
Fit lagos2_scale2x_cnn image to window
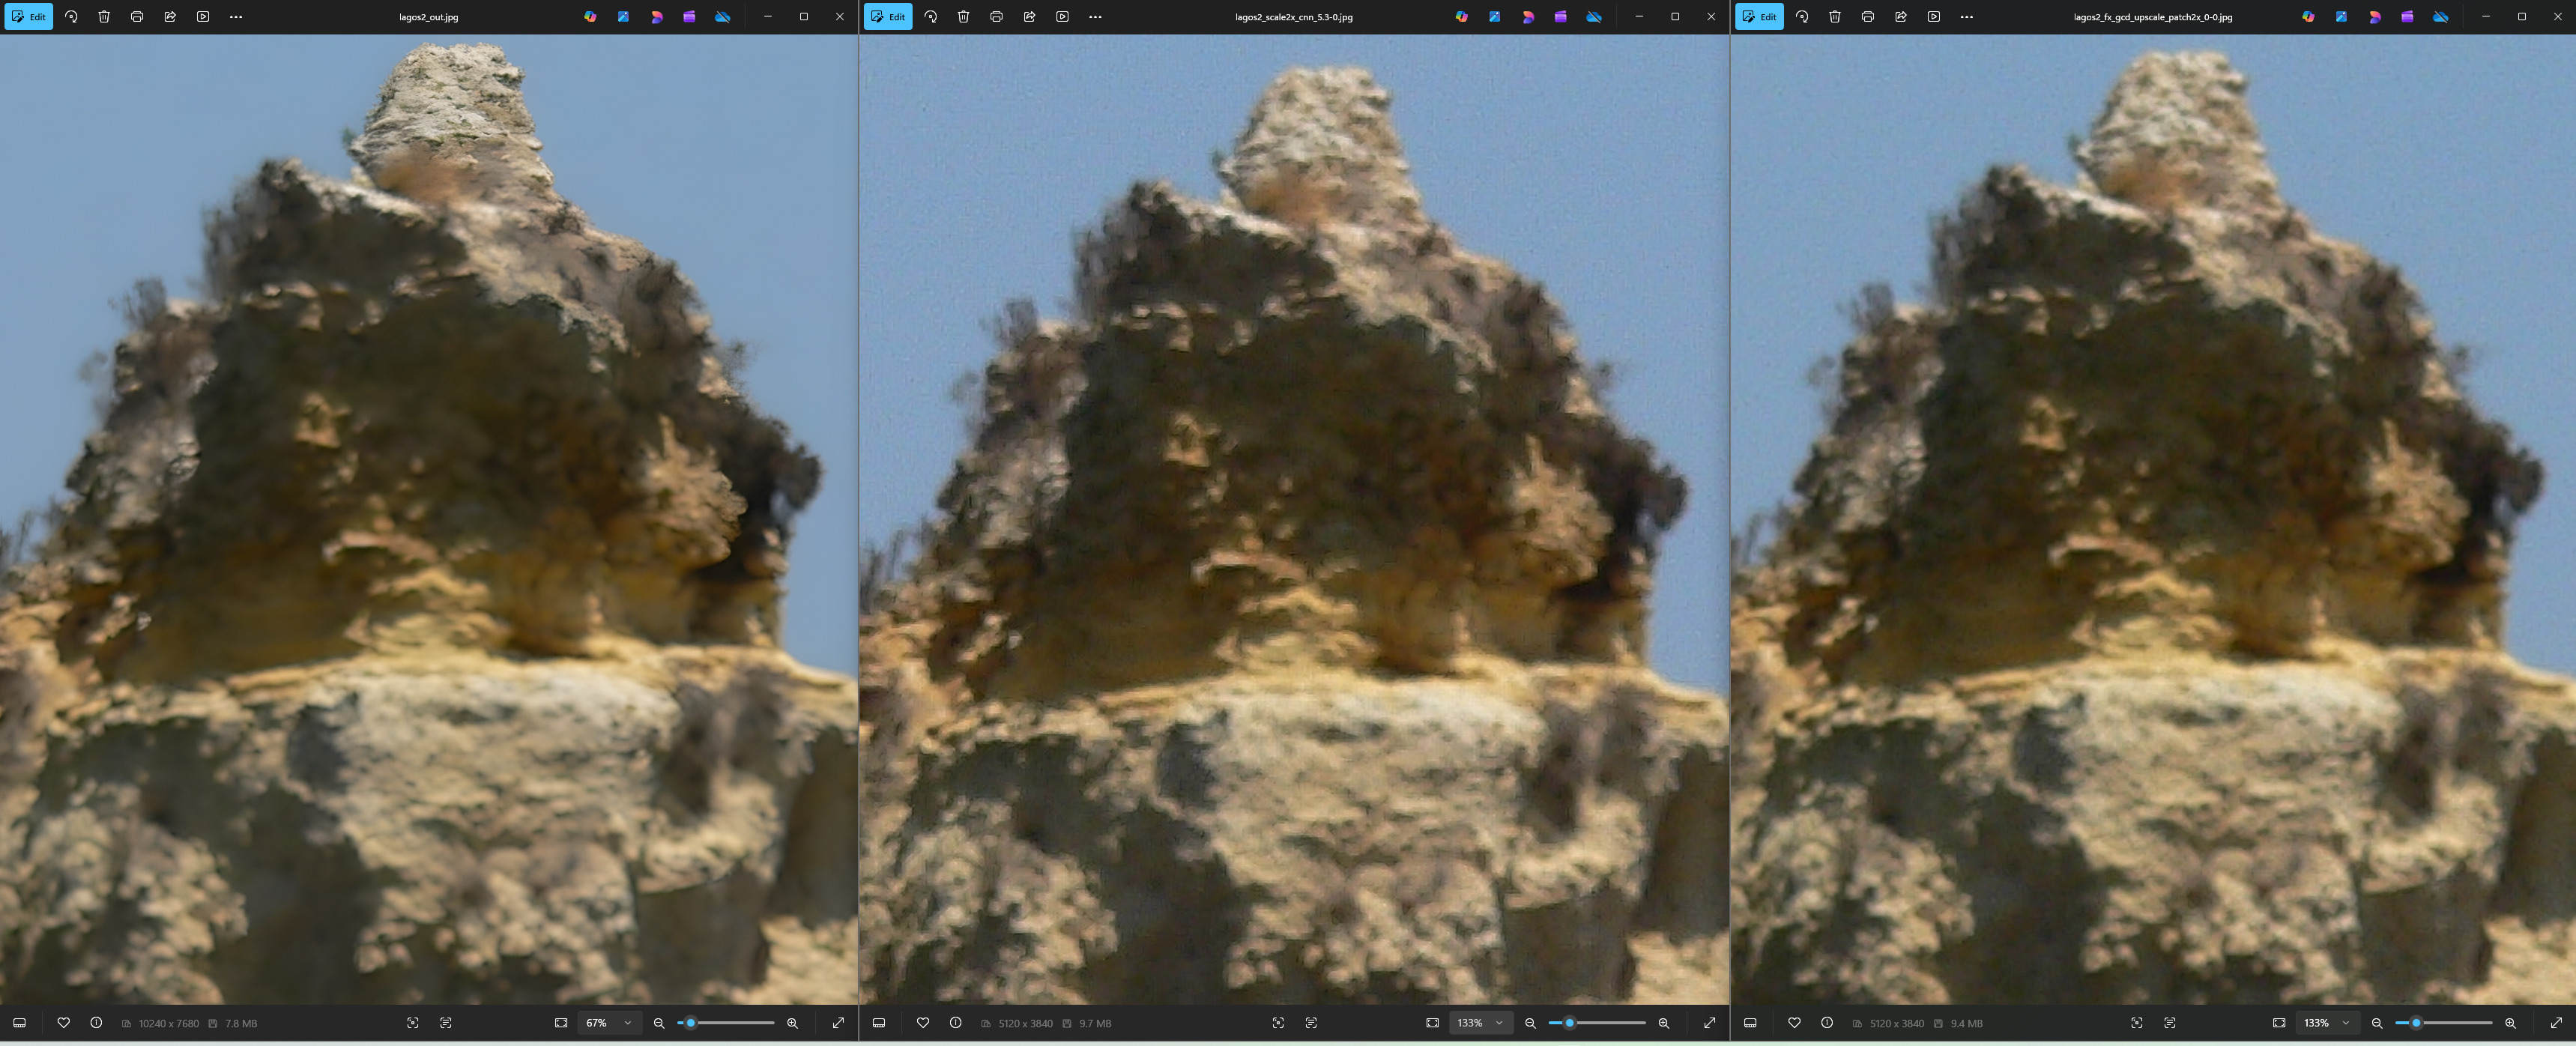tap(1432, 1023)
